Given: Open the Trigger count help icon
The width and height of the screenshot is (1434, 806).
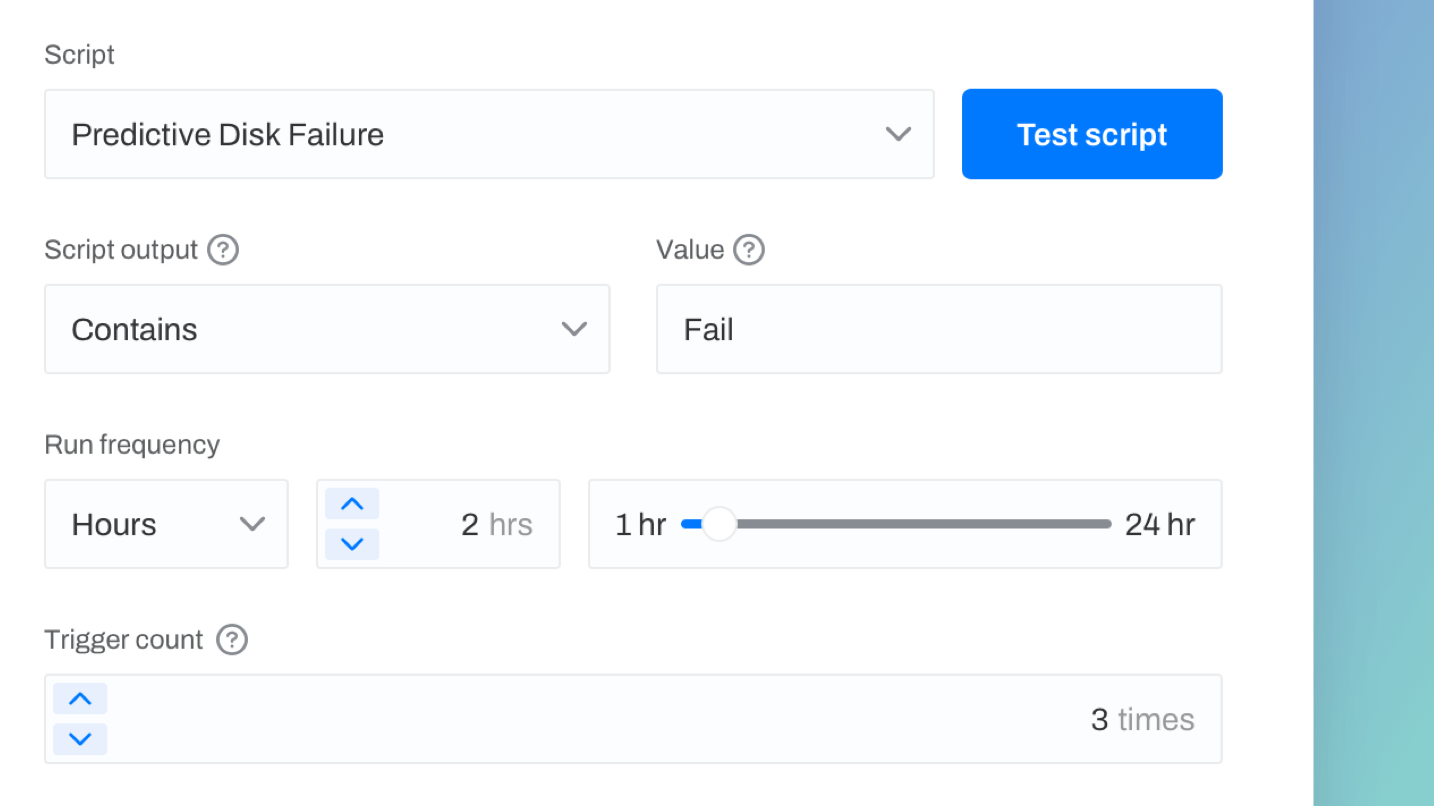Looking at the screenshot, I should pyautogui.click(x=231, y=640).
